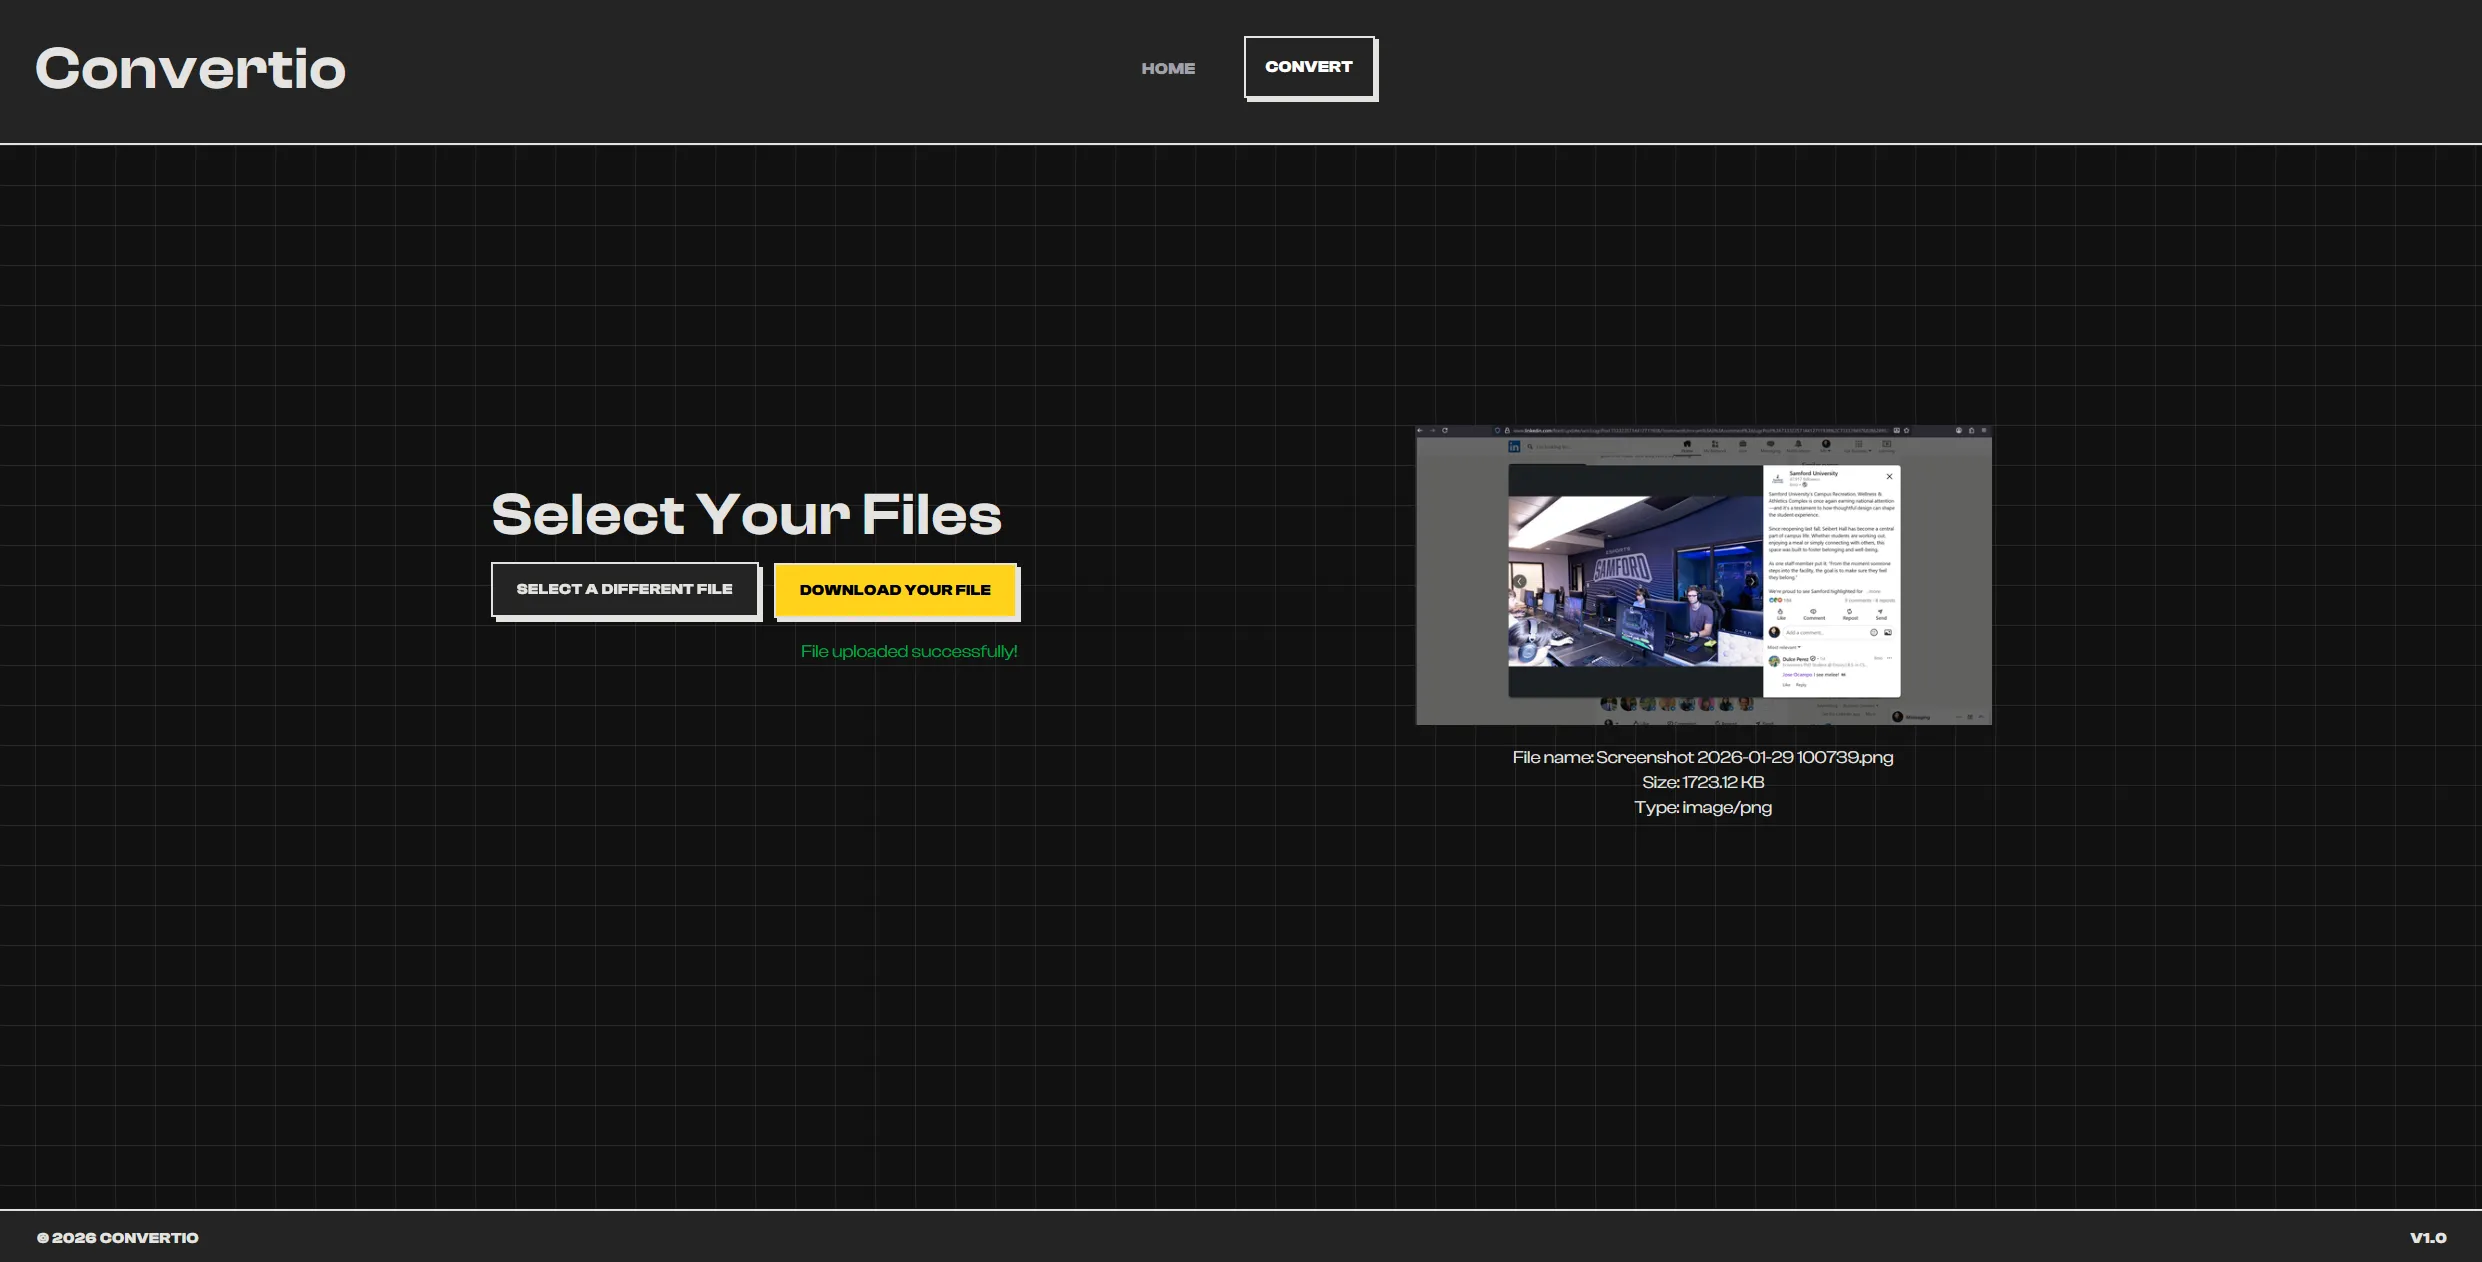Click Download Your File button

(x=895, y=590)
